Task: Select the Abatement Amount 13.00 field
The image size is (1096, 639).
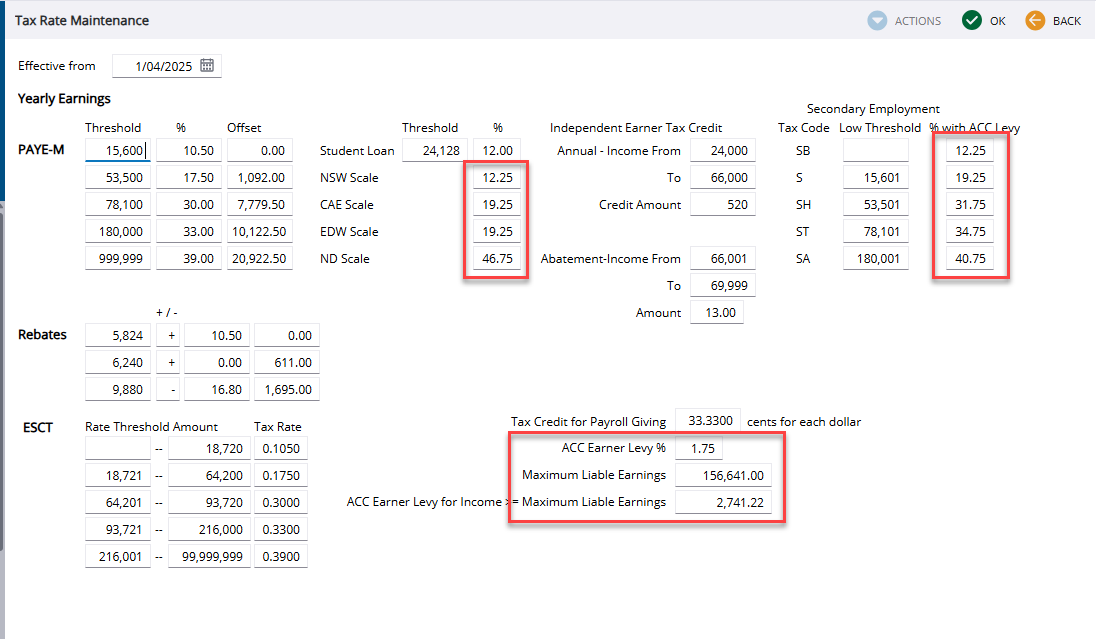Action: (716, 313)
